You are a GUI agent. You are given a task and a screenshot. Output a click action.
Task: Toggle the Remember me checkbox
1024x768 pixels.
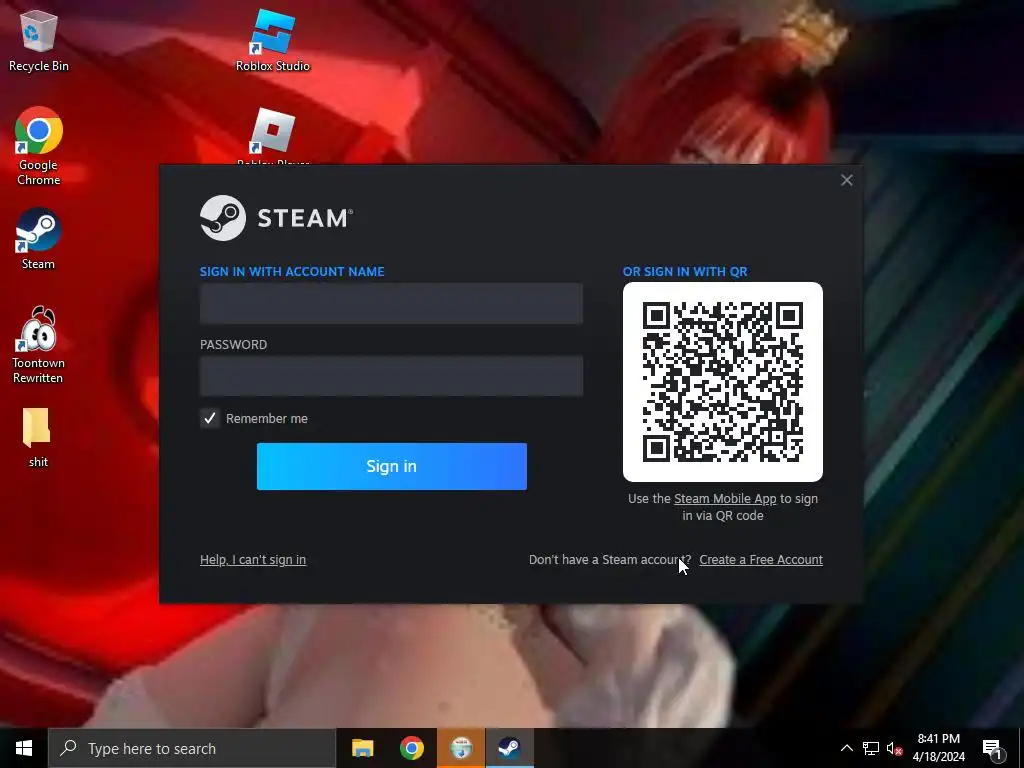pos(210,419)
